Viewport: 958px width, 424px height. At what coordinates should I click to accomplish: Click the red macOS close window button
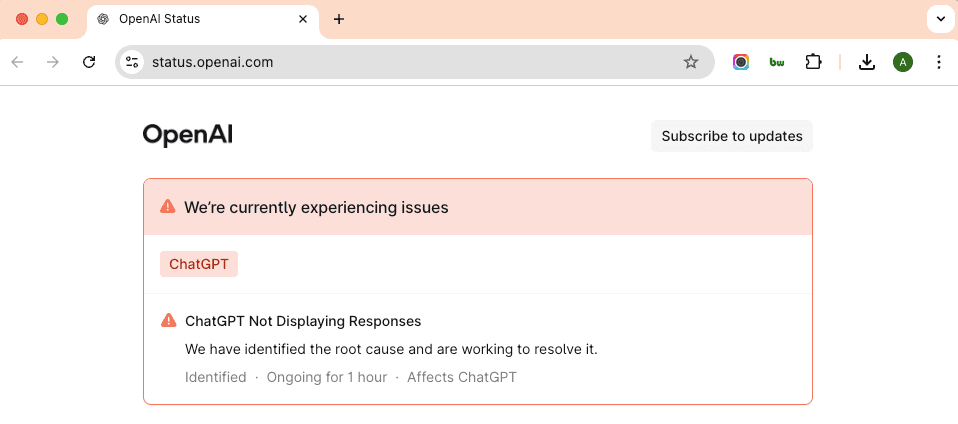click(x=22, y=19)
